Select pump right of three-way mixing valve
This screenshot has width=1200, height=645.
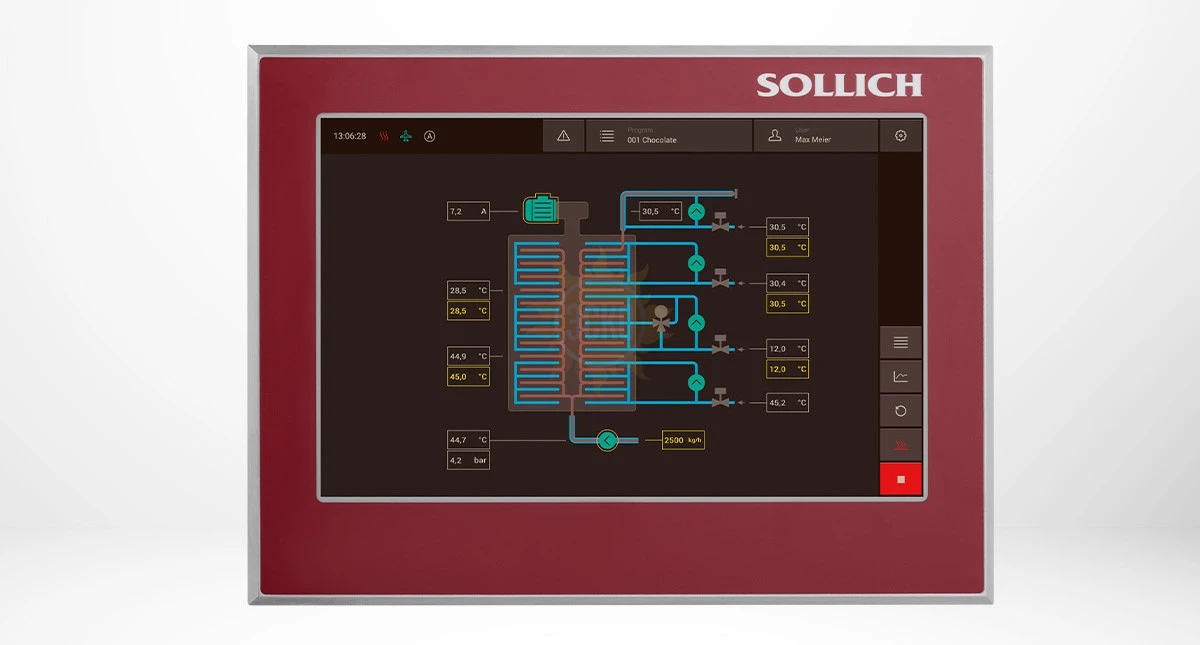point(697,322)
